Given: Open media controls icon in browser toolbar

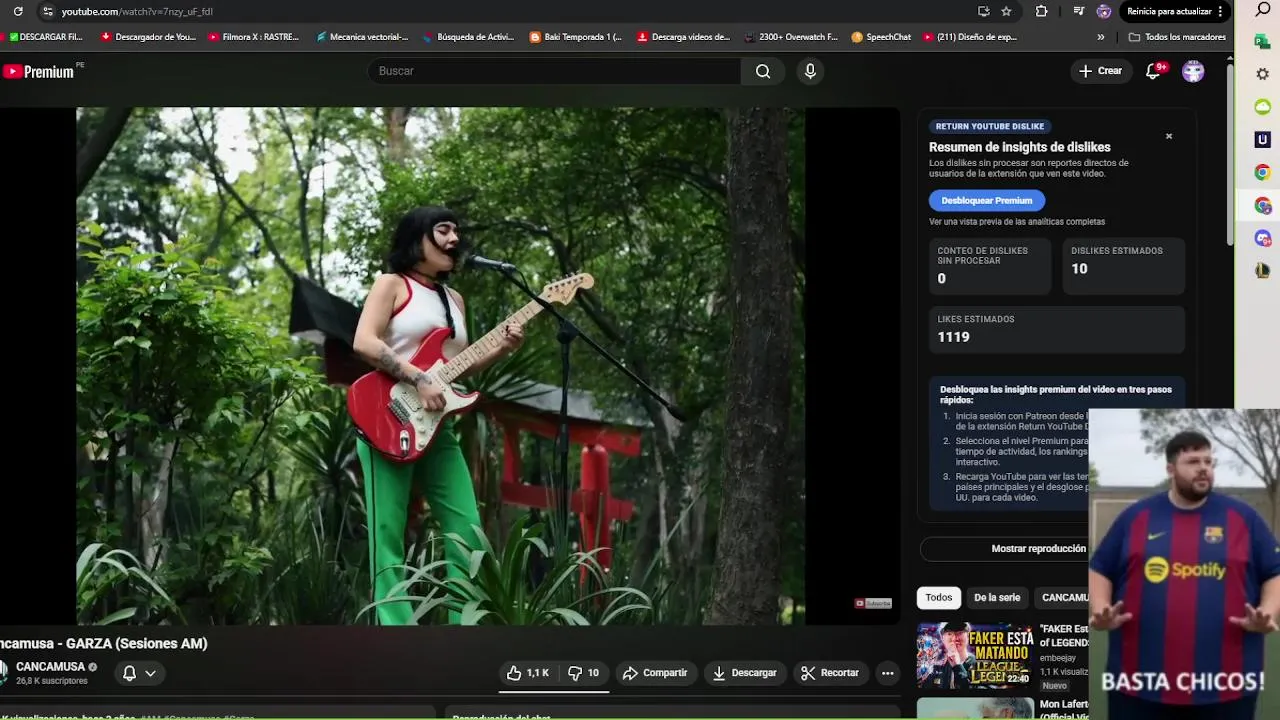Looking at the screenshot, I should pos(1078,11).
